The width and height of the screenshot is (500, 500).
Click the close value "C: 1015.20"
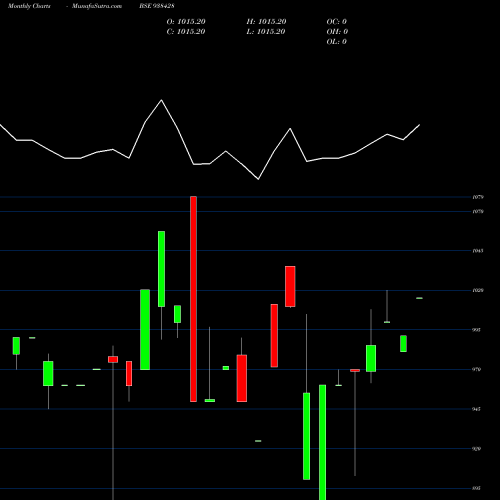[186, 32]
